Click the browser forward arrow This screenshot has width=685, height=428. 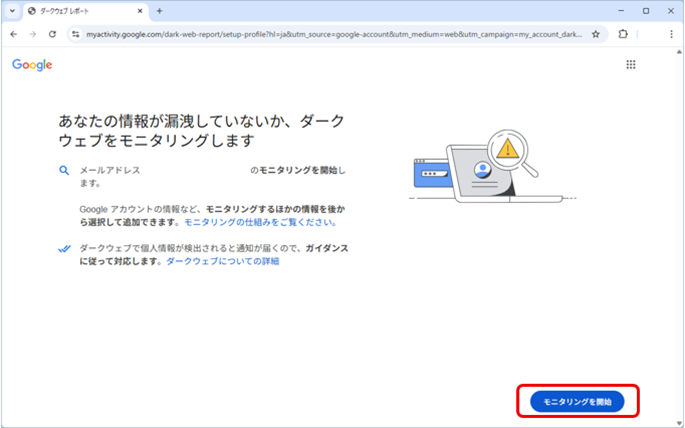pos(33,33)
